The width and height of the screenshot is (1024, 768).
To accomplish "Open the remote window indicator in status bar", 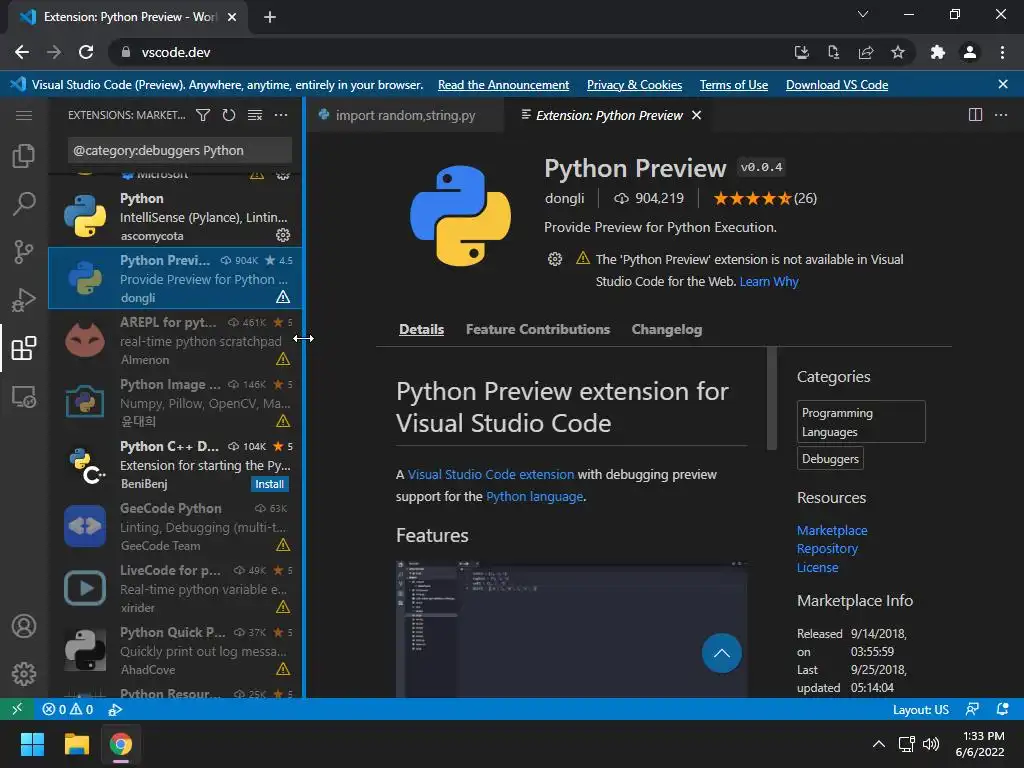I will (x=17, y=709).
